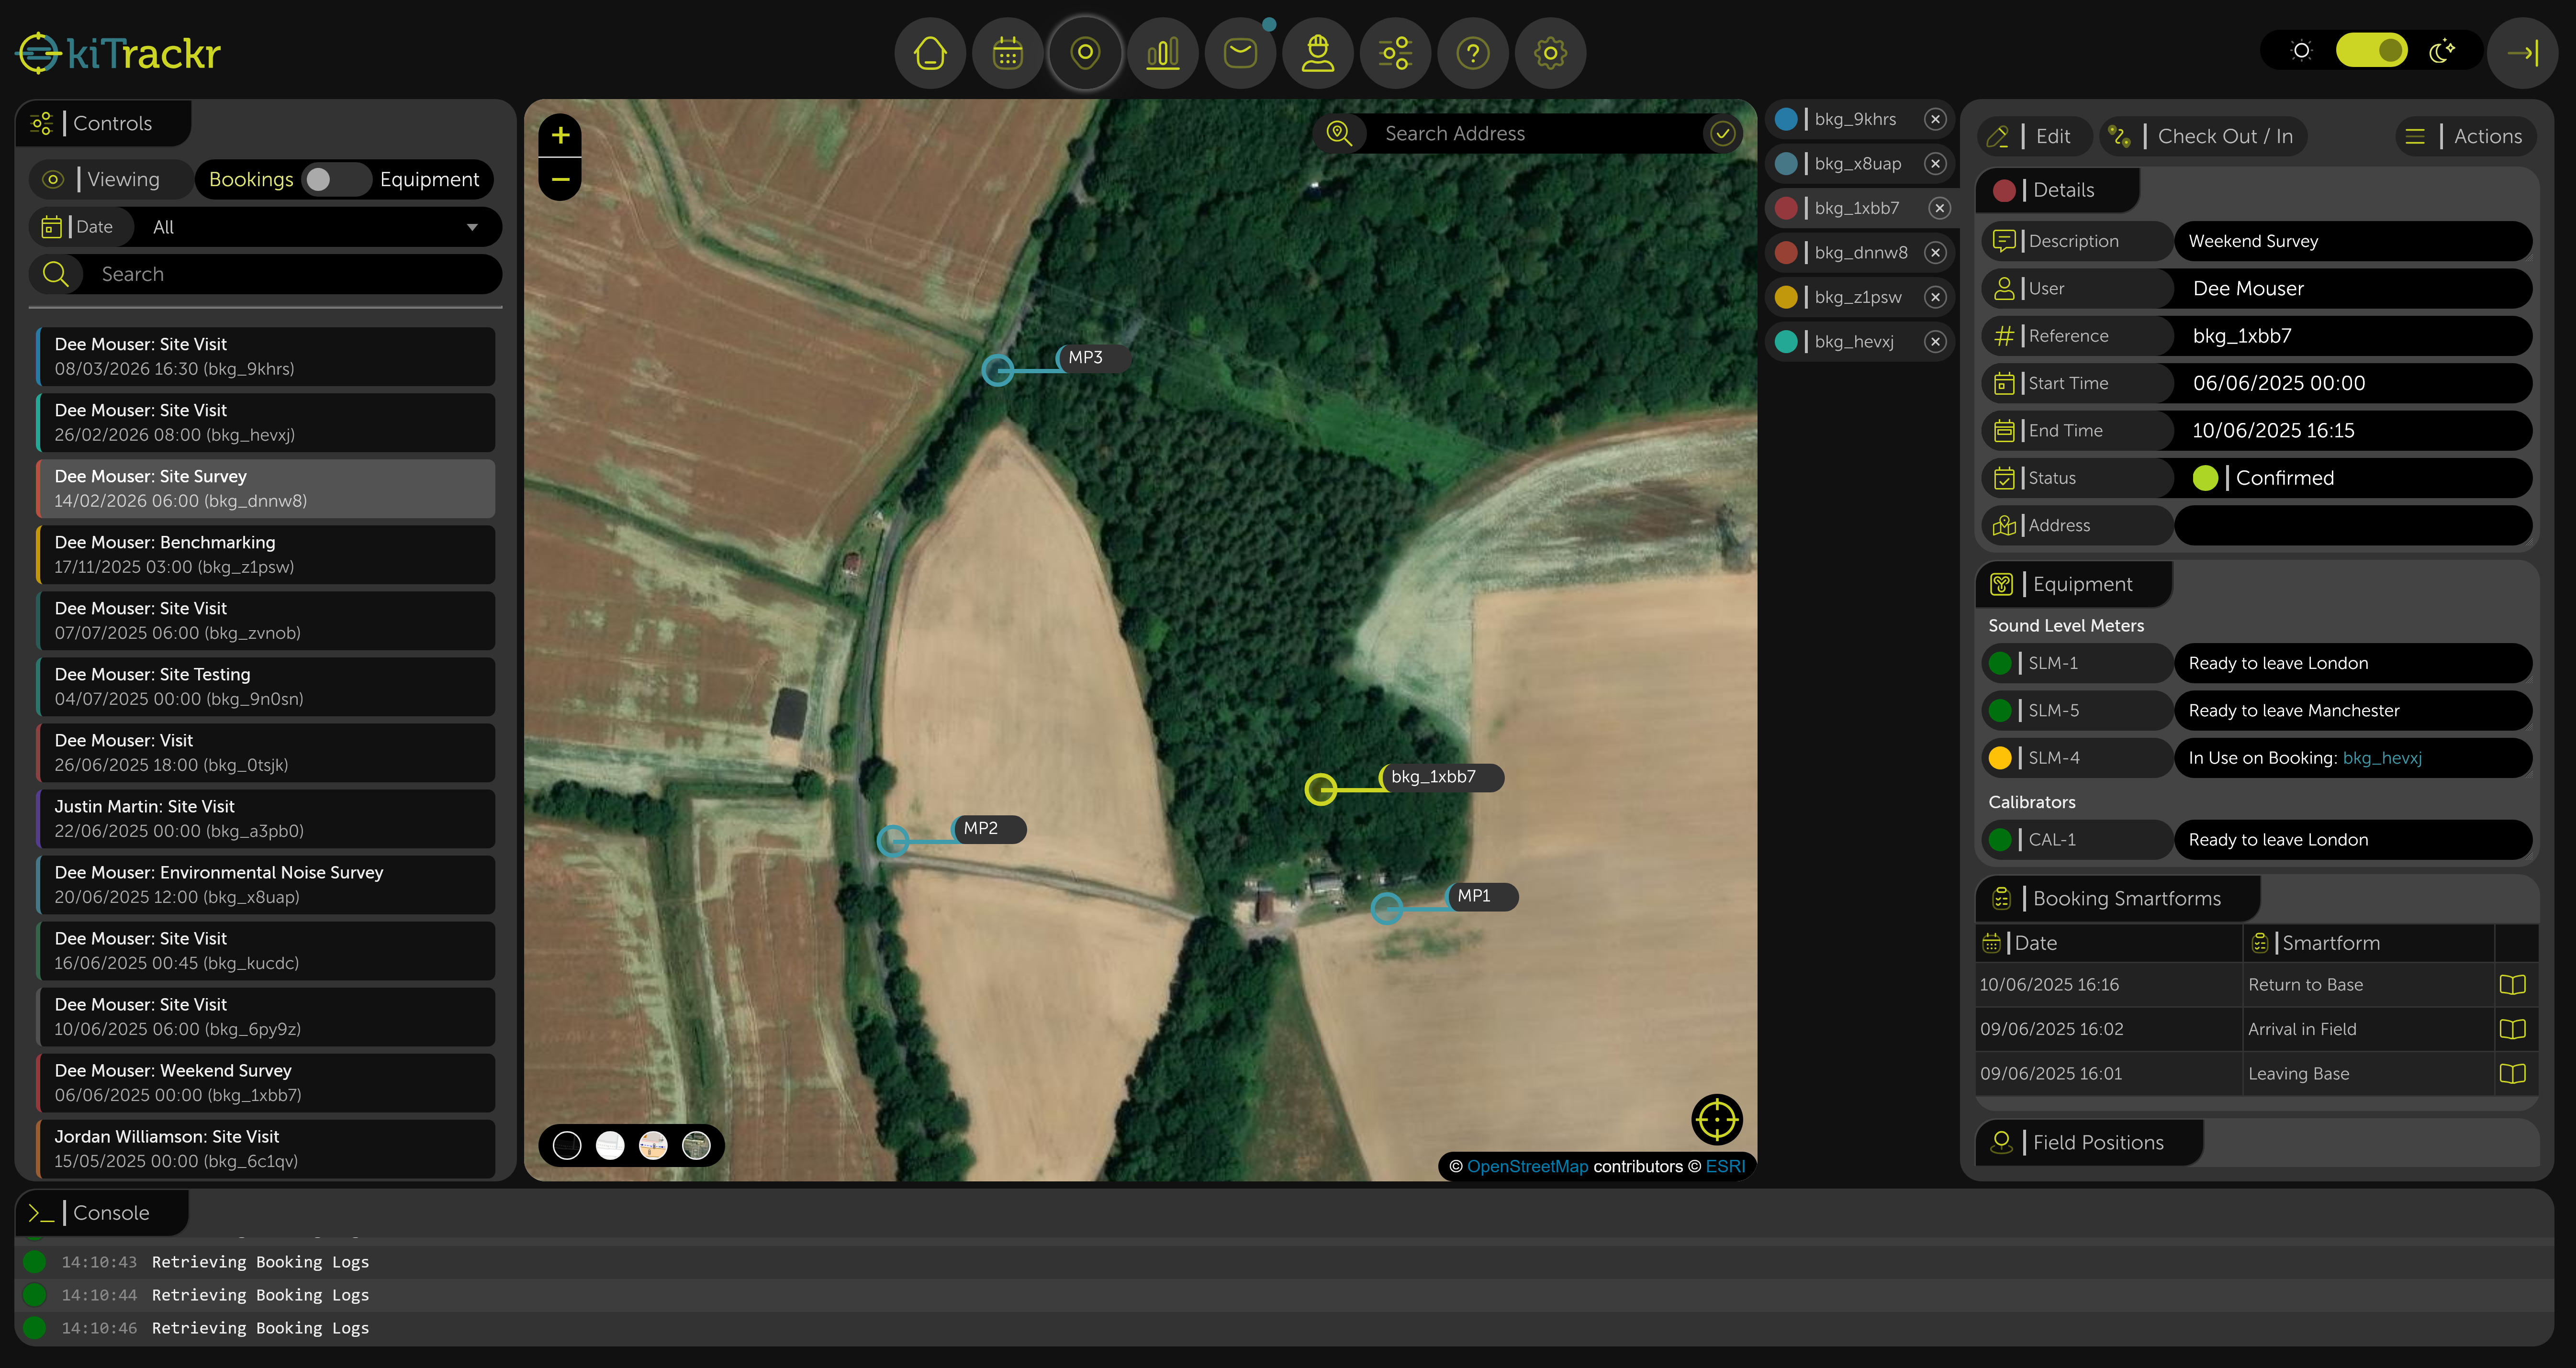Dismiss the bkg_z1psw booking chip
Image resolution: width=2576 pixels, height=1368 pixels.
(x=1936, y=296)
